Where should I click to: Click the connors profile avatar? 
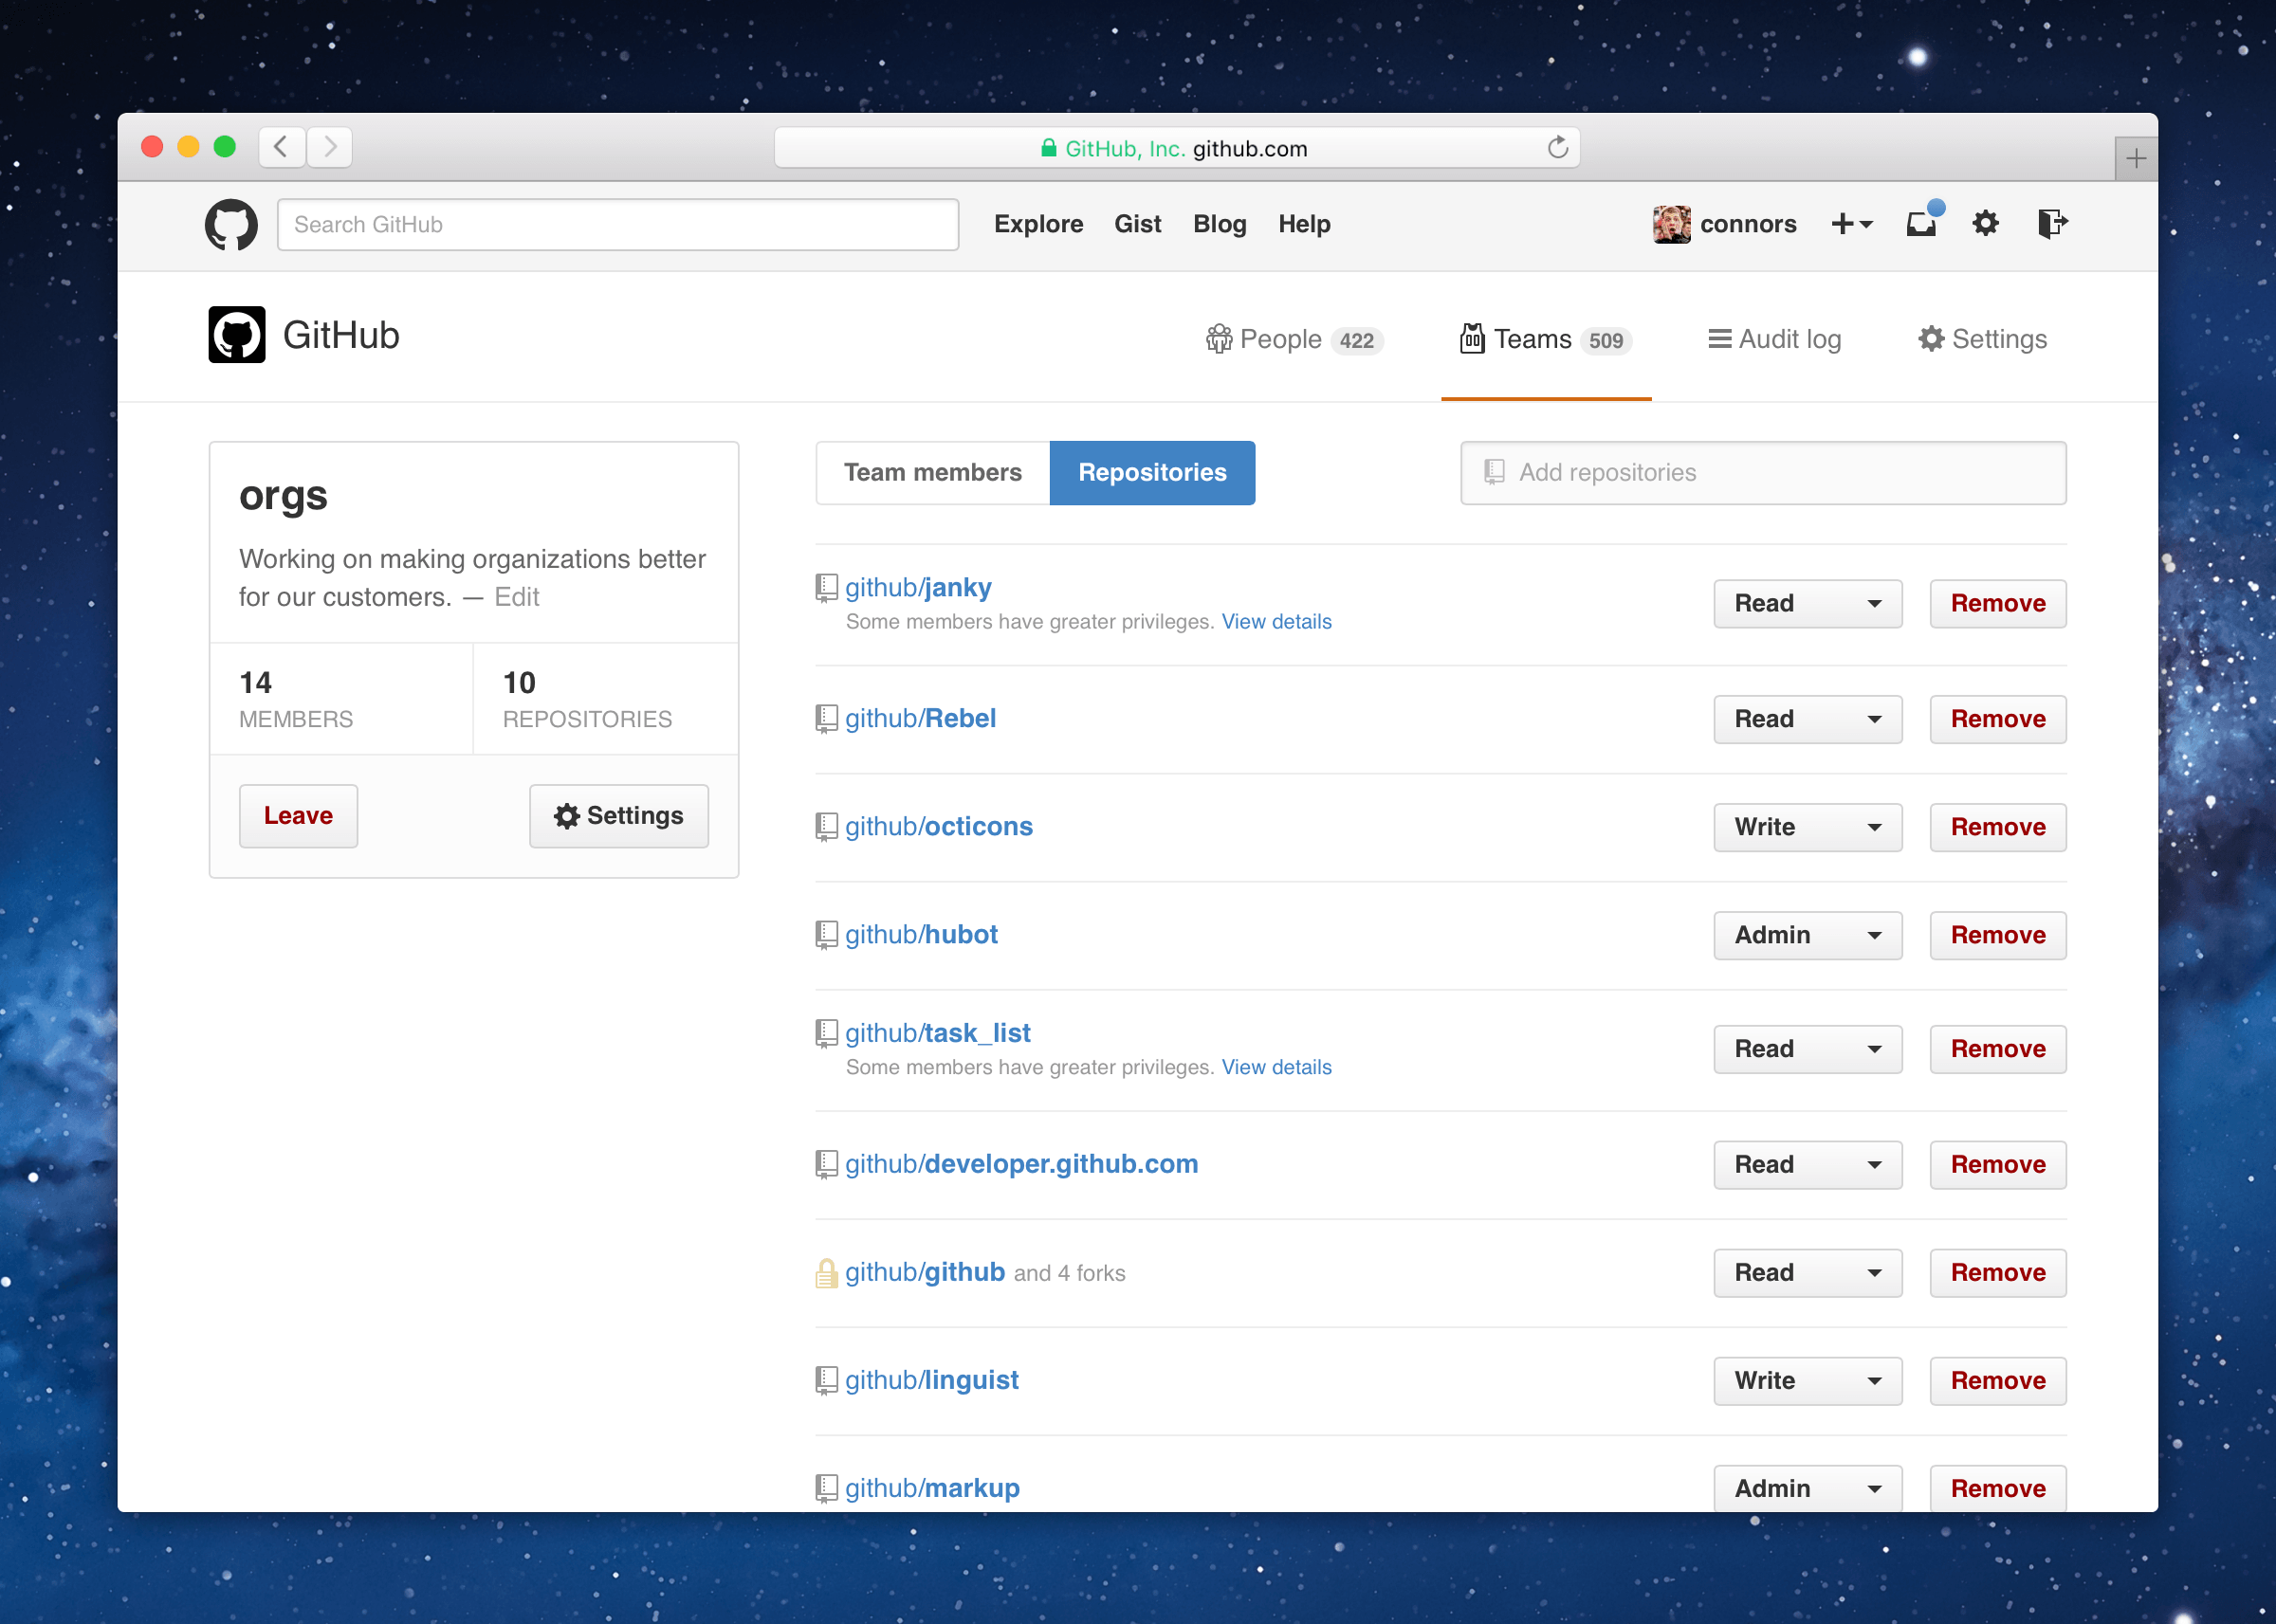pyautogui.click(x=1671, y=224)
